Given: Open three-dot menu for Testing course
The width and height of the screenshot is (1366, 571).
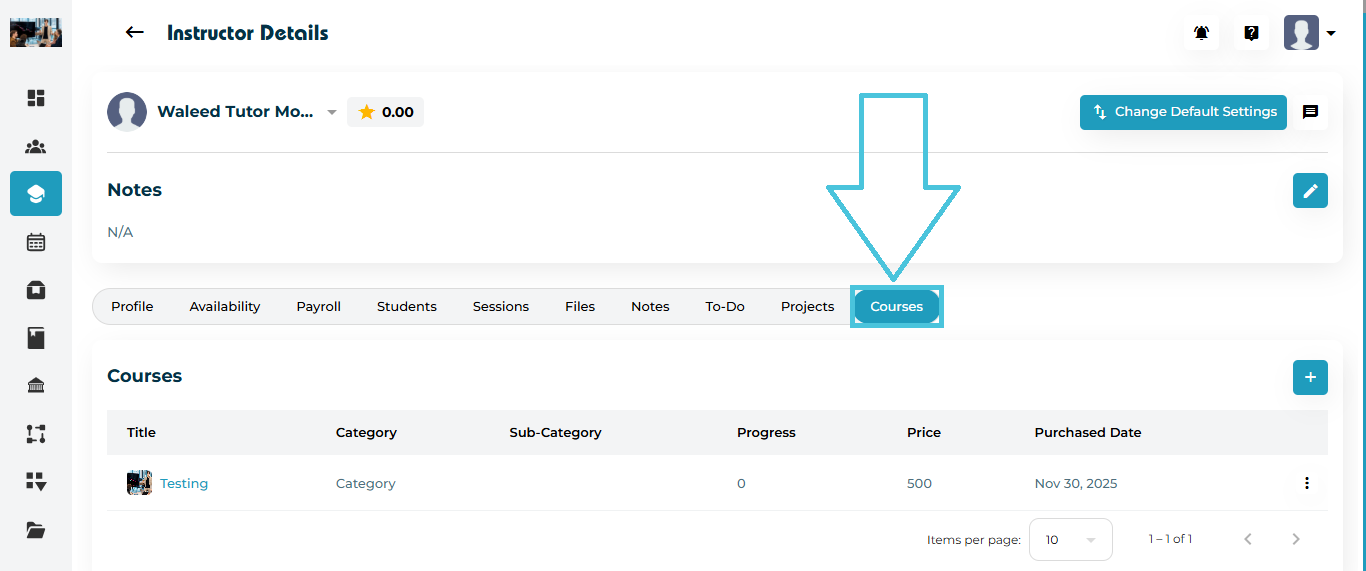Looking at the screenshot, I should coord(1306,483).
